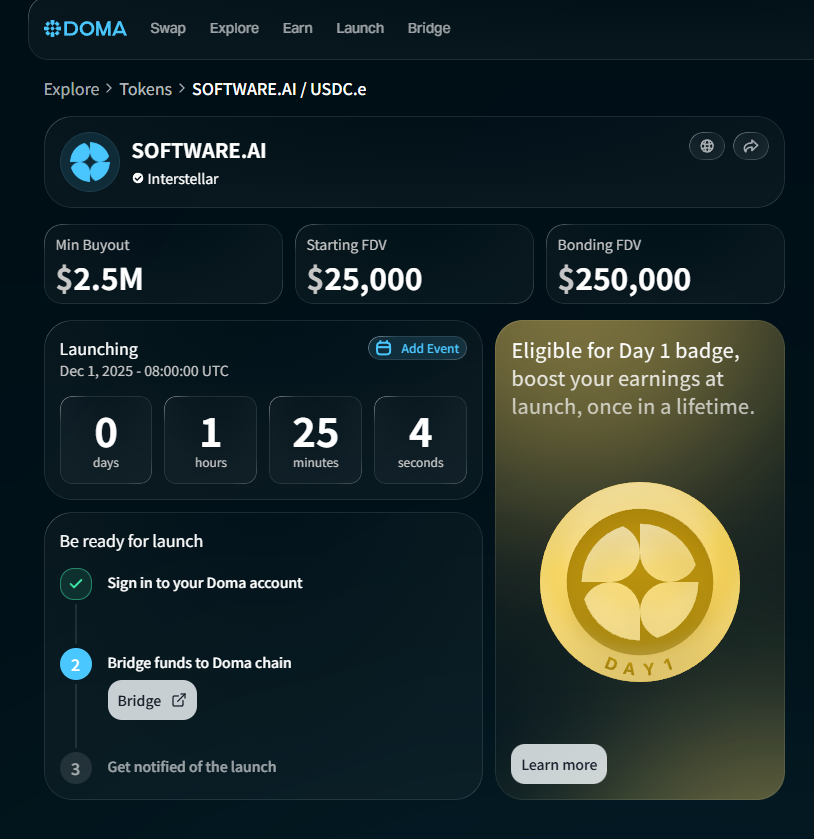Click the days countdown box
The image size is (814, 839).
point(106,440)
